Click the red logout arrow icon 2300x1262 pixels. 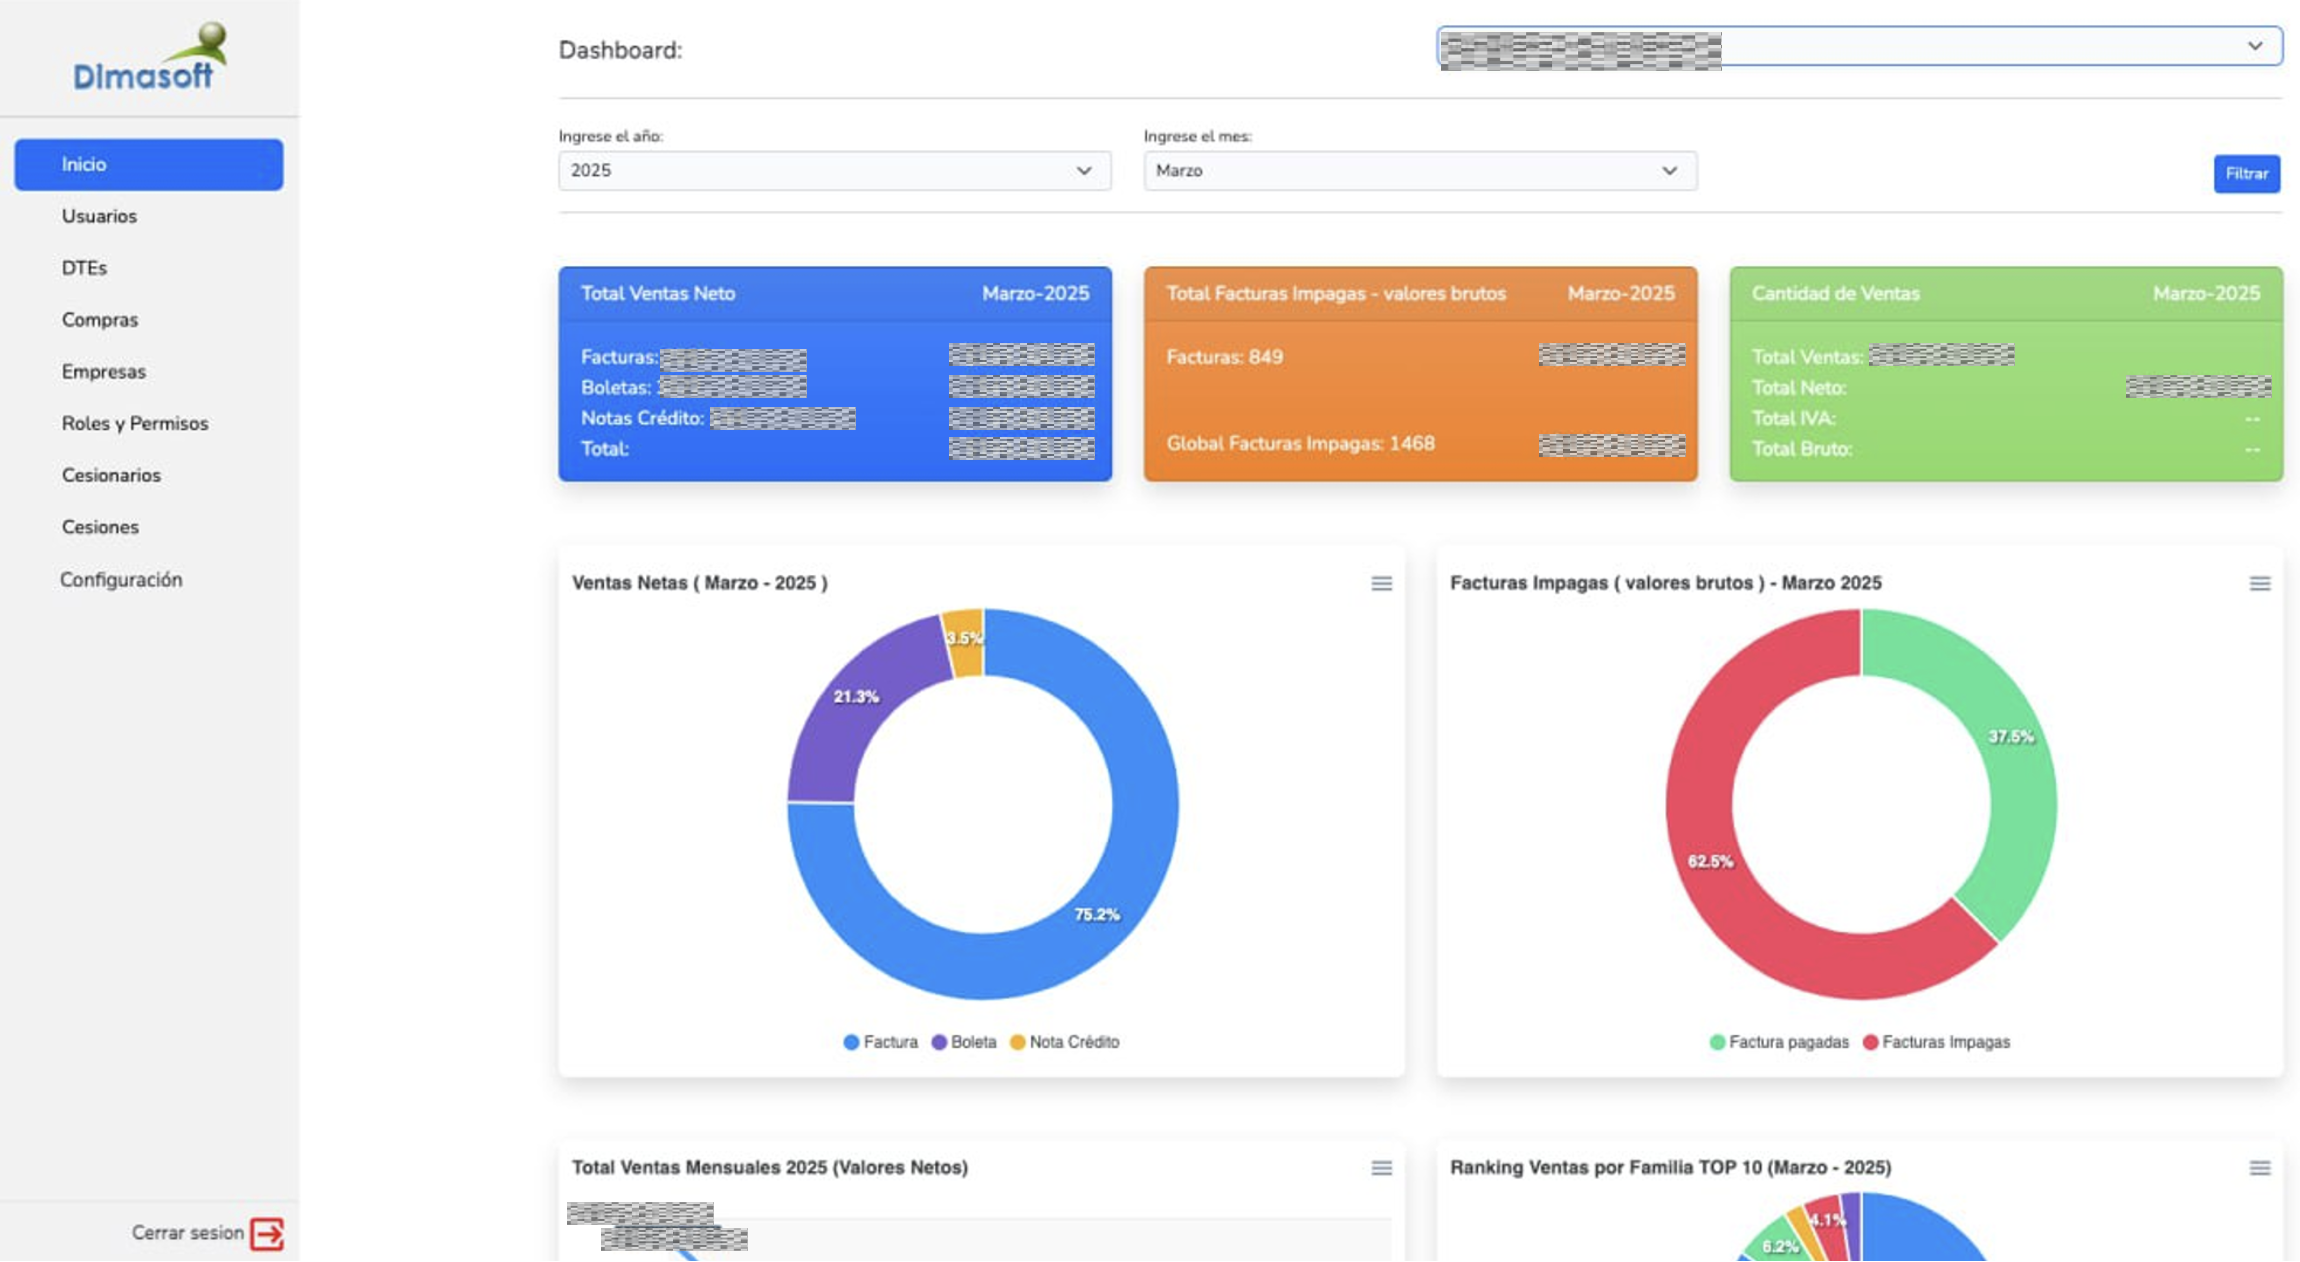[x=267, y=1234]
